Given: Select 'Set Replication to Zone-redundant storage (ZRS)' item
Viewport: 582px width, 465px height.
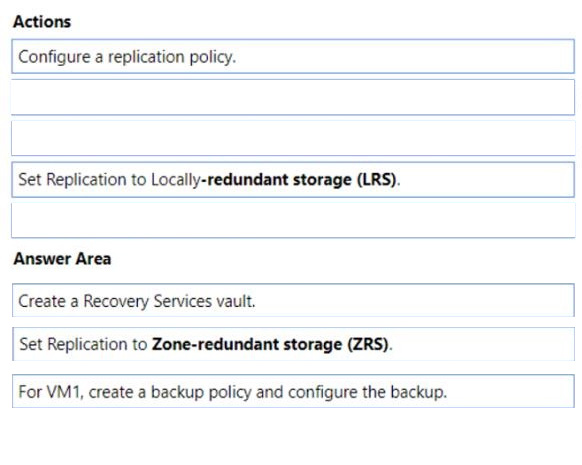Looking at the screenshot, I should click(x=293, y=344).
